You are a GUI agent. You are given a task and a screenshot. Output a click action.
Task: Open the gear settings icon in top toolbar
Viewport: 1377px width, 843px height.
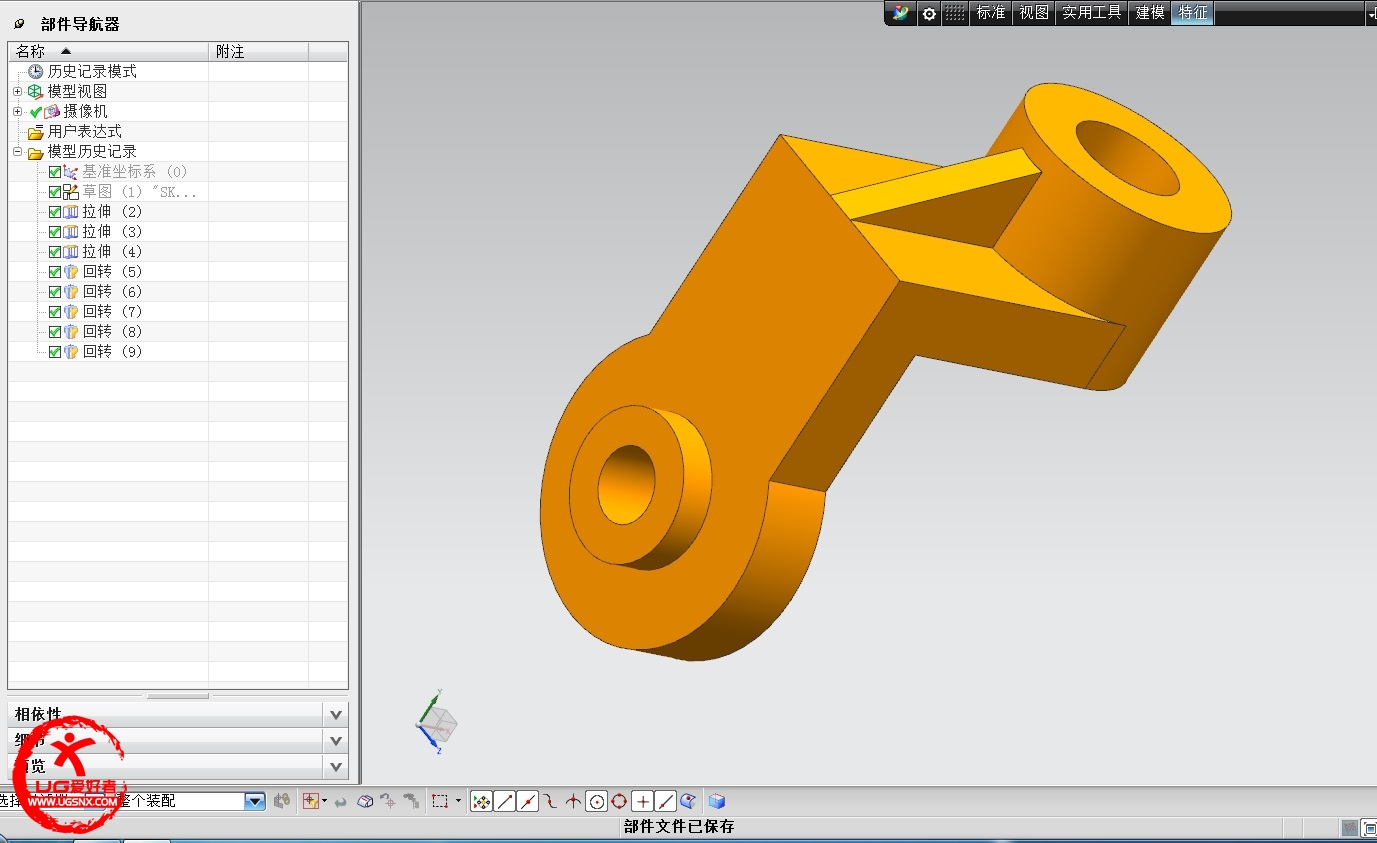[x=929, y=13]
